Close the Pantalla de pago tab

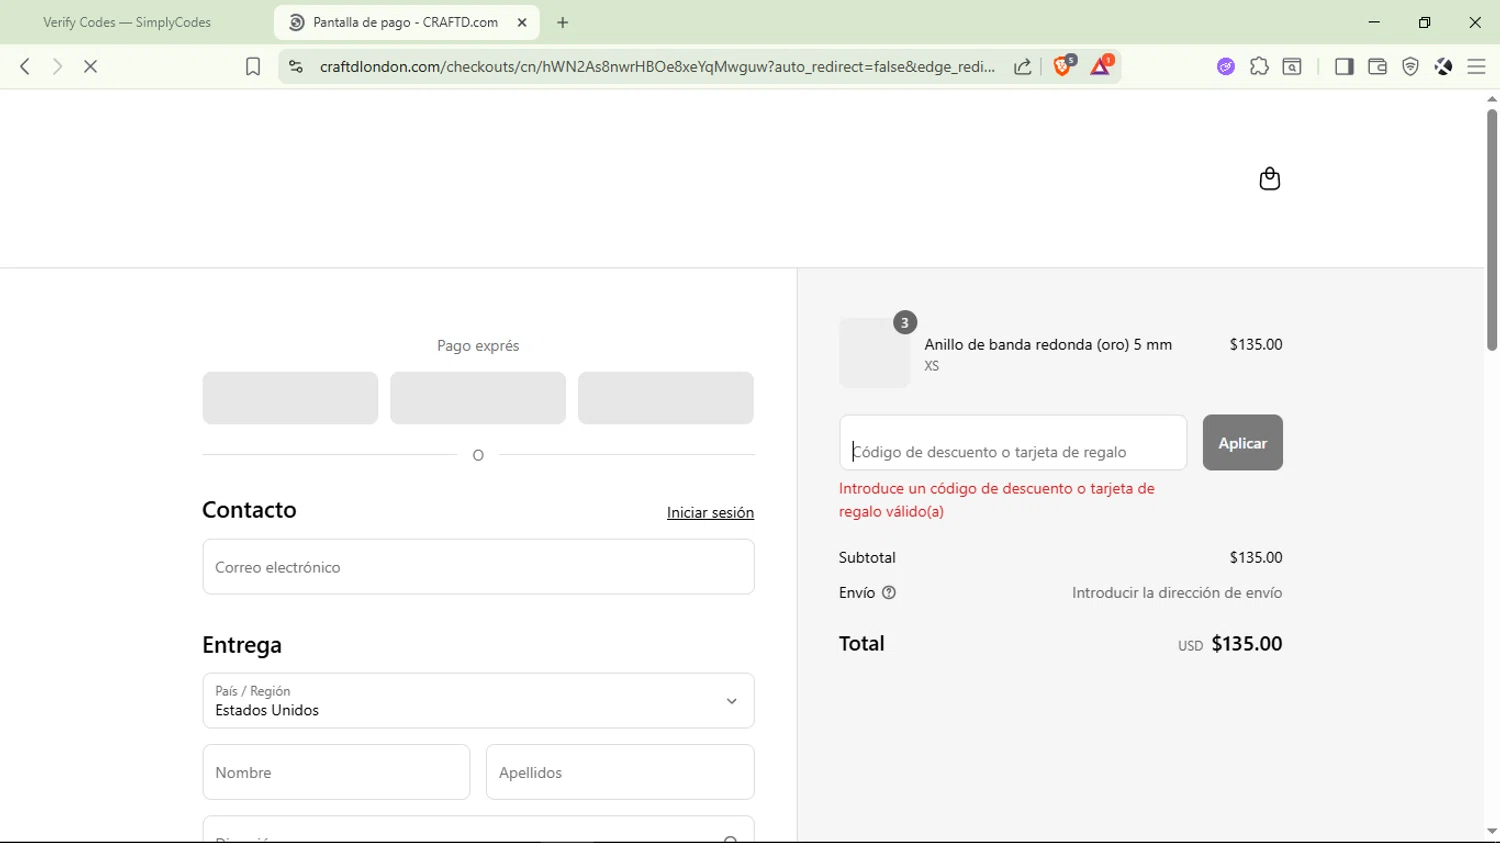click(x=522, y=22)
